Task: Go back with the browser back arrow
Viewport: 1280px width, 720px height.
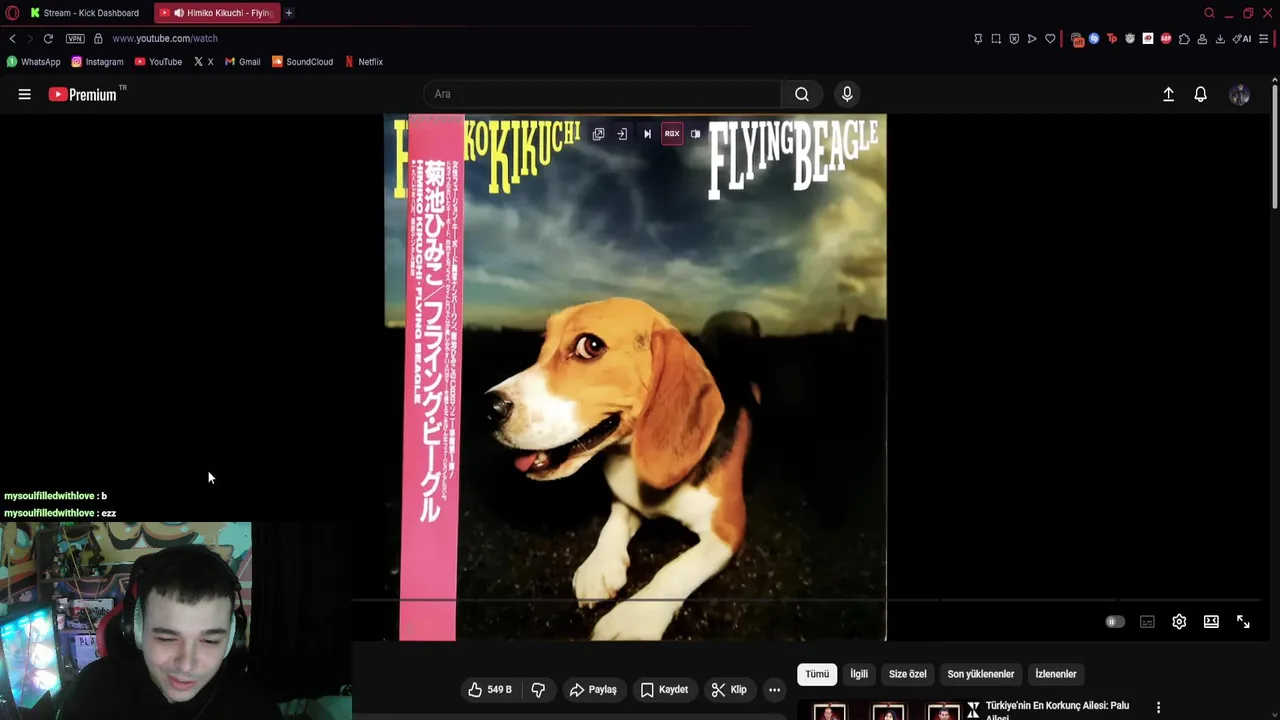Action: (x=12, y=38)
